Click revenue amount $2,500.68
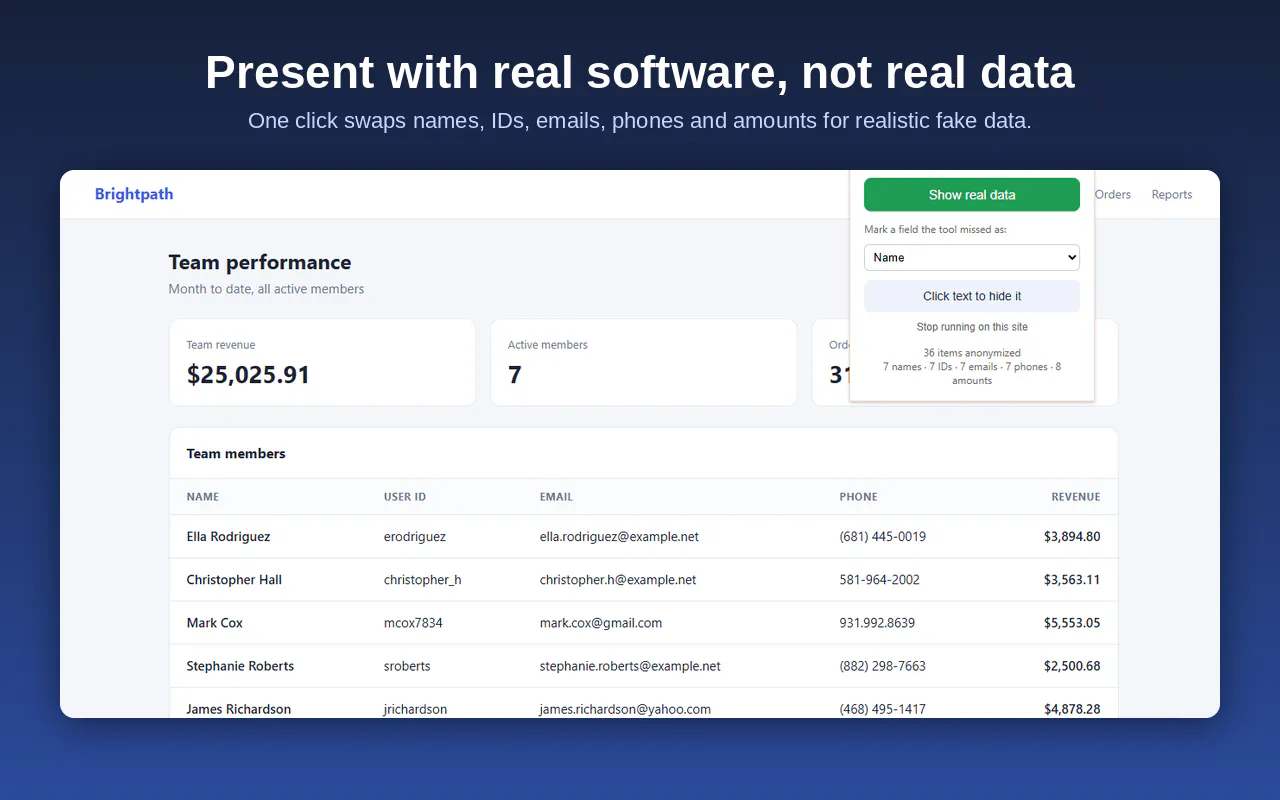The width and height of the screenshot is (1280, 800). point(1072,666)
